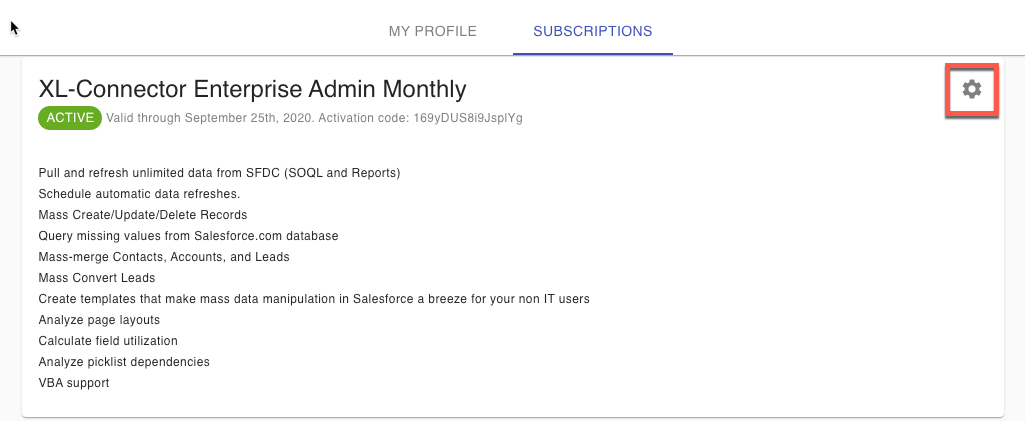Click 'Mass Create/Update/Delete Records' feature text
The width and height of the screenshot is (1025, 421).
[x=142, y=215]
